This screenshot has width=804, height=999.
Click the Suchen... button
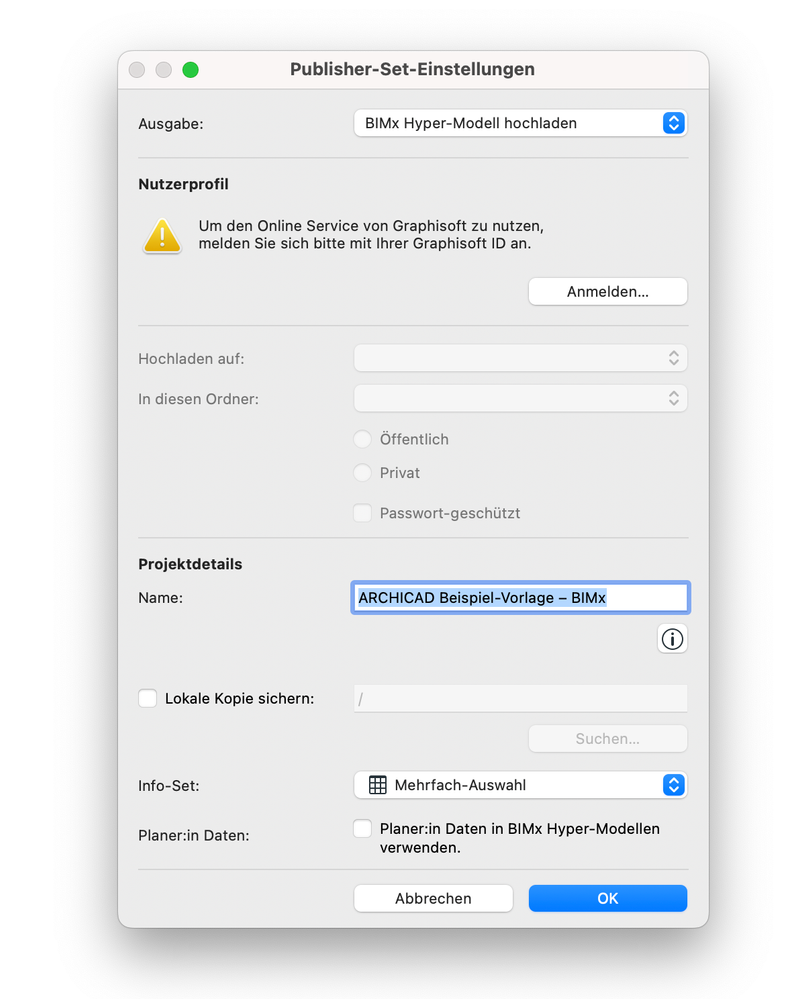608,739
